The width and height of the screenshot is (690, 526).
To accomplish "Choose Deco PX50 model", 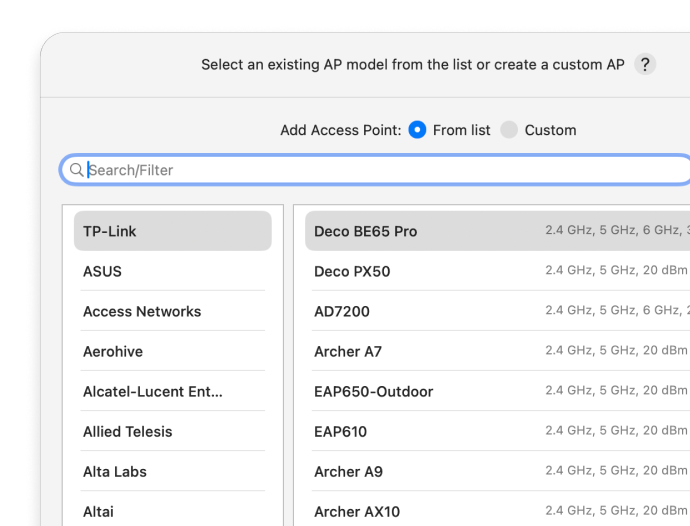I will (497, 271).
